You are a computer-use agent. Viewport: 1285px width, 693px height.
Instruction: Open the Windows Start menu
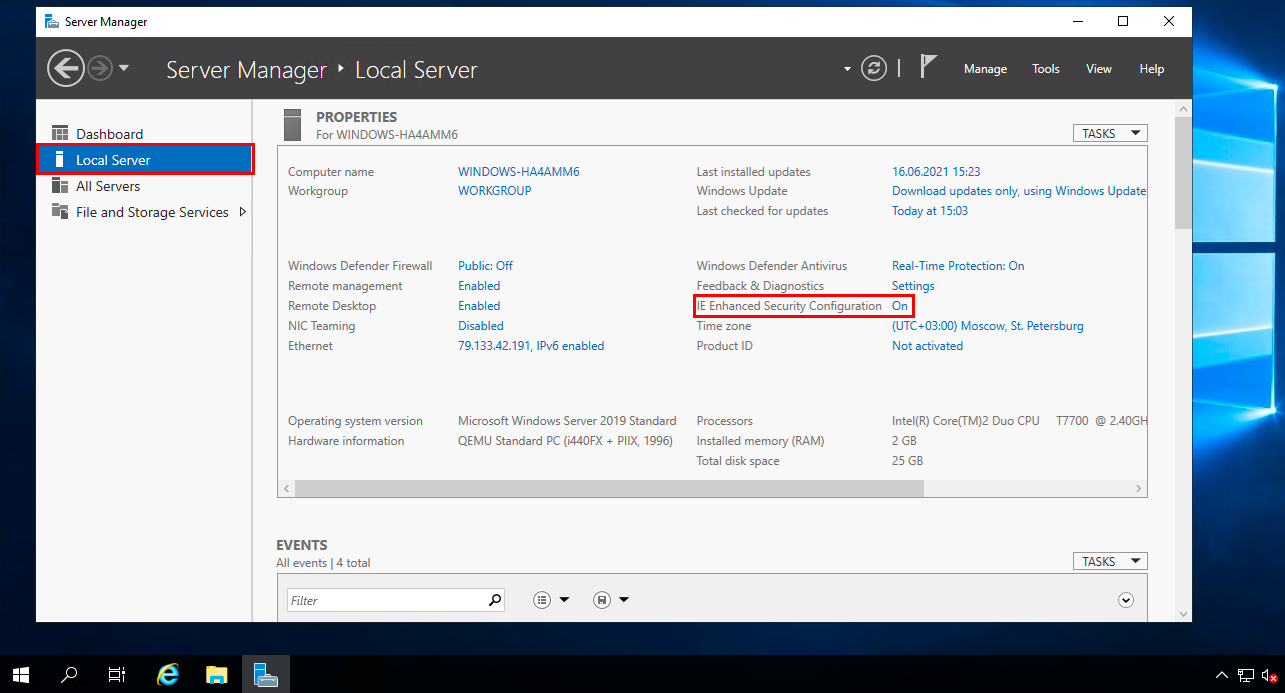(x=21, y=675)
